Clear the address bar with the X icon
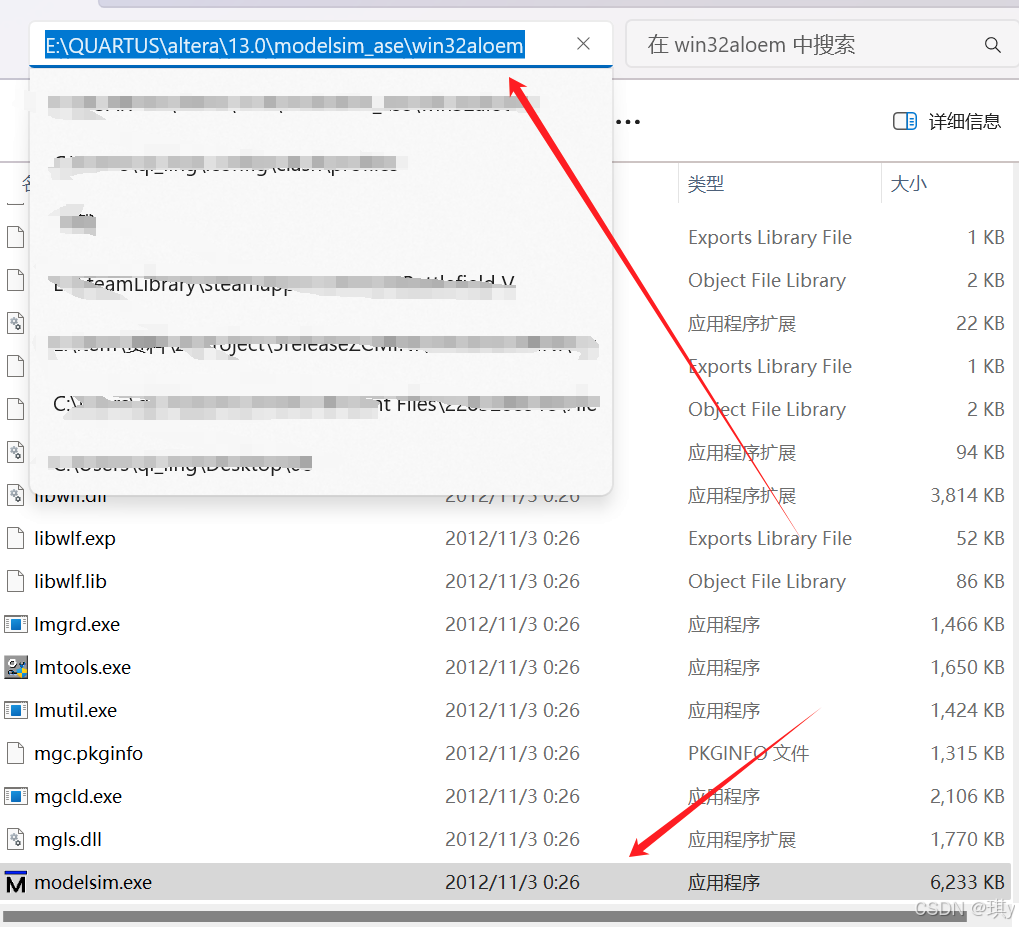Screen dimensions: 1019x927 click(x=583, y=44)
